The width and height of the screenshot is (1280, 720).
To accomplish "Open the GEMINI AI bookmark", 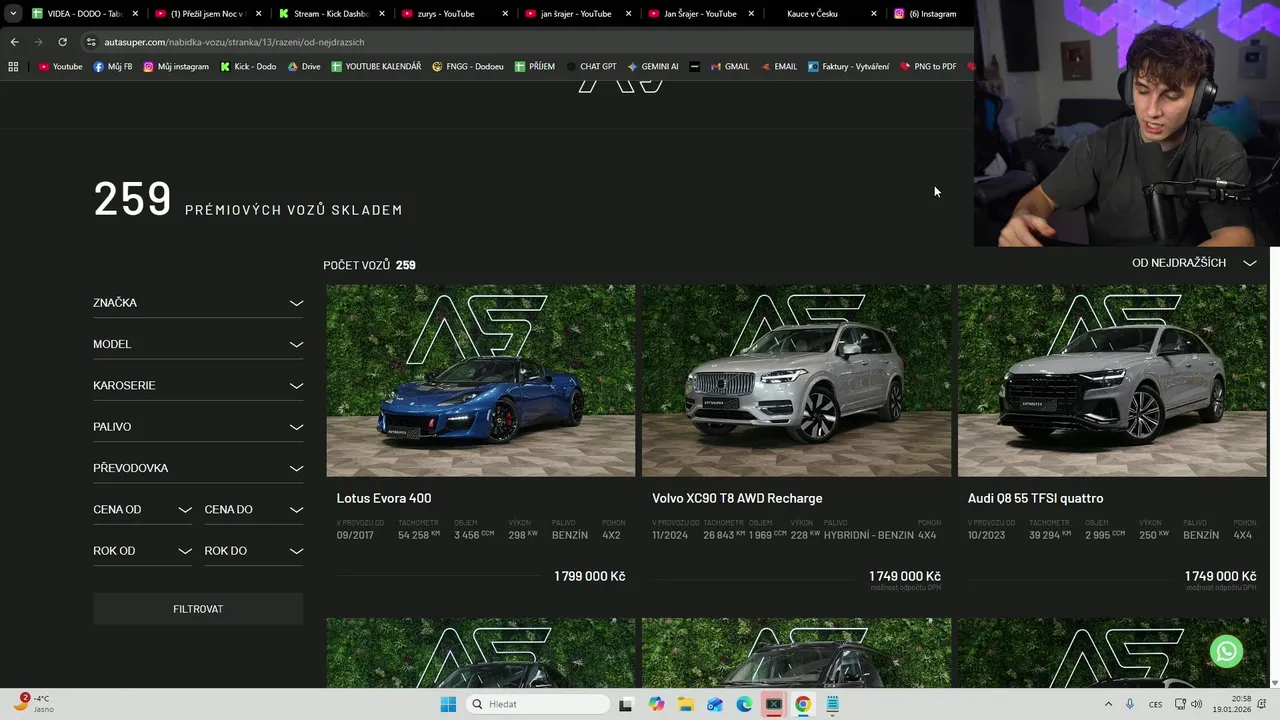I will click(x=653, y=67).
